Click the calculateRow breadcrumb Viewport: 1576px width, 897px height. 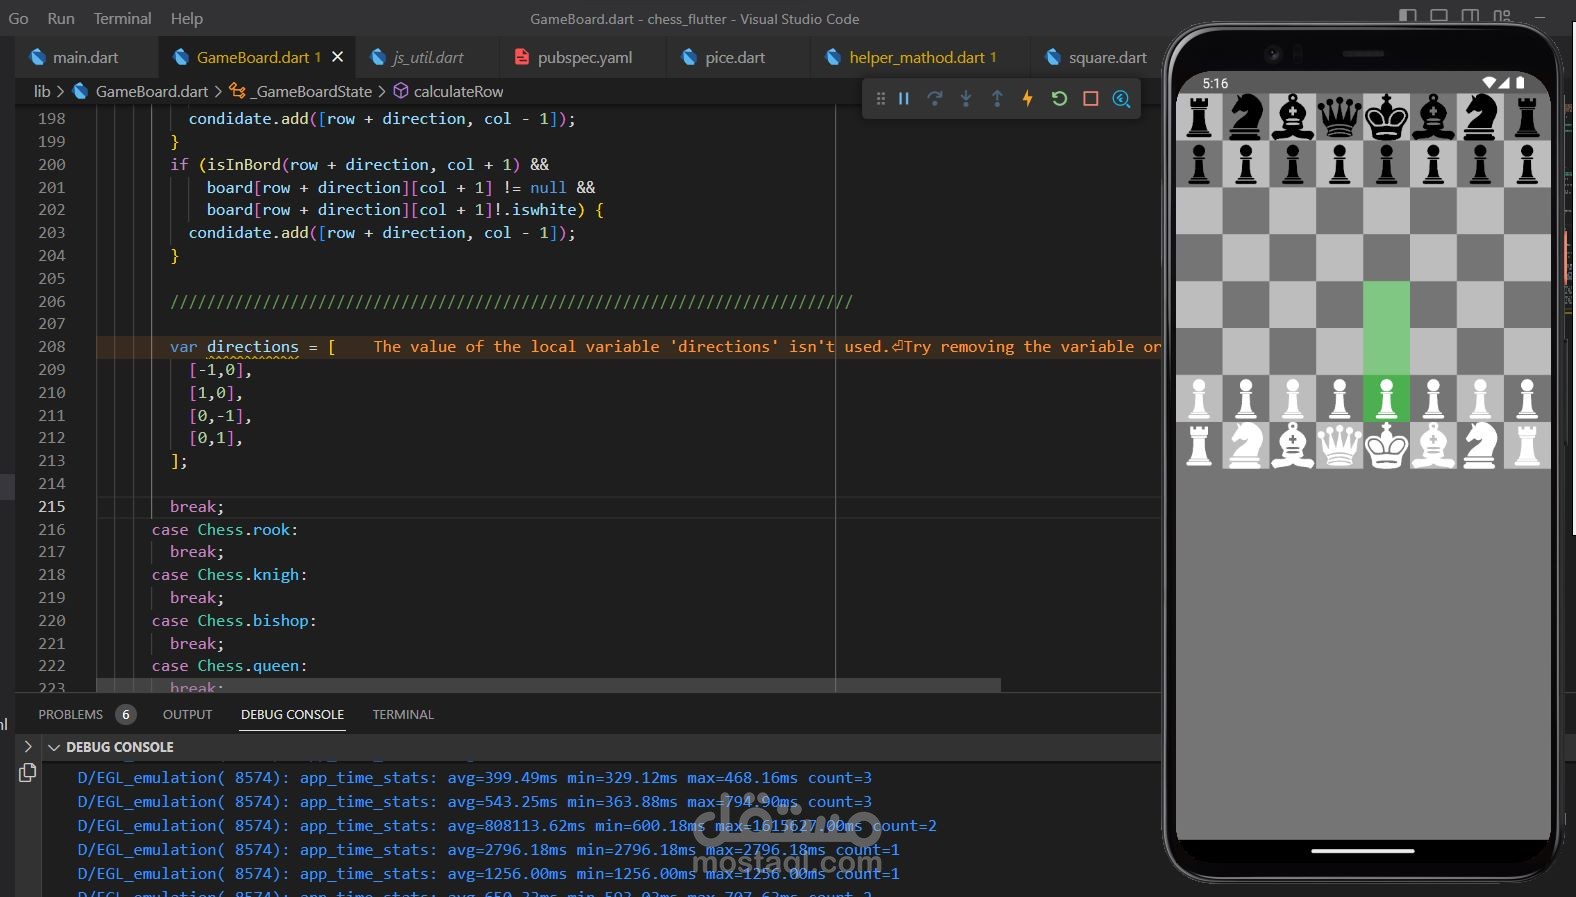click(x=459, y=91)
